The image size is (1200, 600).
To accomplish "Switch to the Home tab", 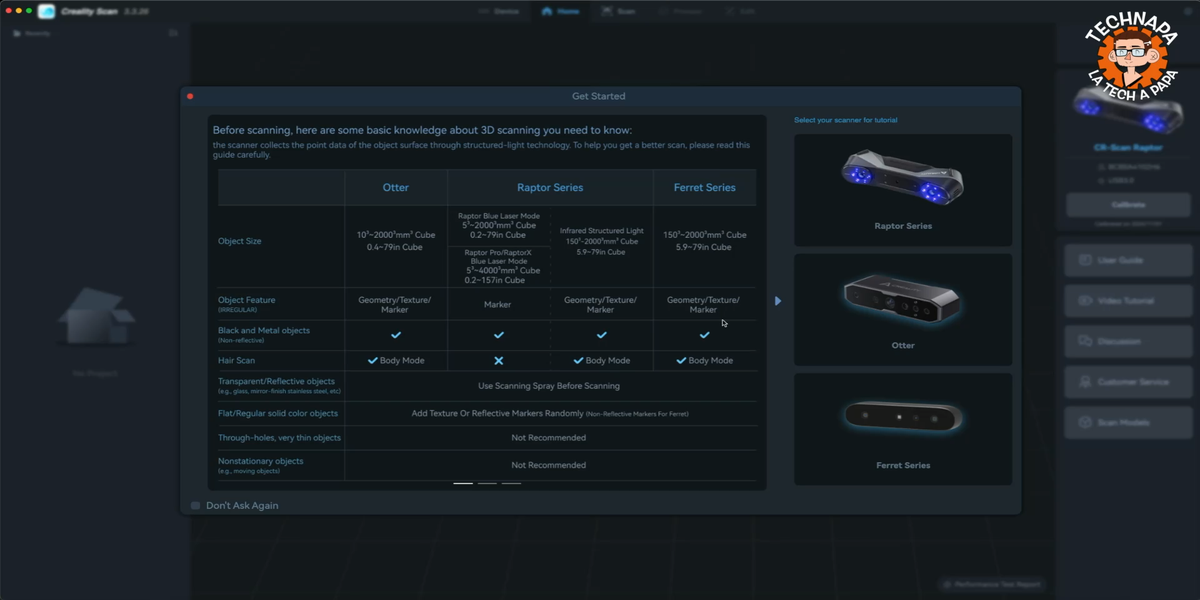I will point(561,11).
